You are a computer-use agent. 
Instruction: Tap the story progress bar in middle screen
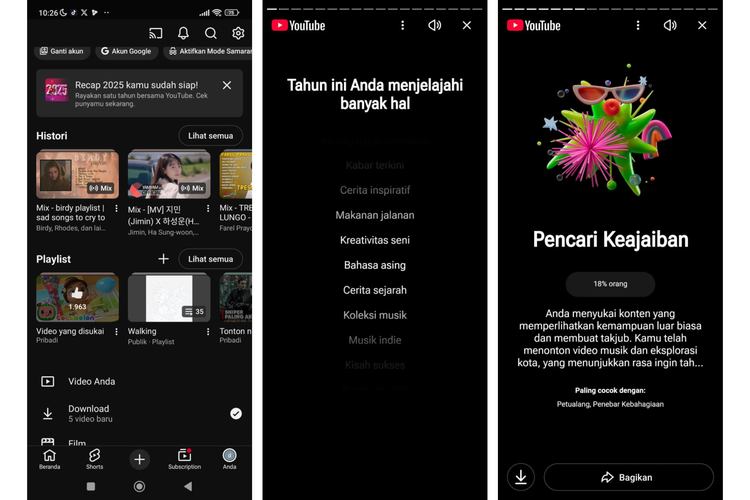(375, 9)
